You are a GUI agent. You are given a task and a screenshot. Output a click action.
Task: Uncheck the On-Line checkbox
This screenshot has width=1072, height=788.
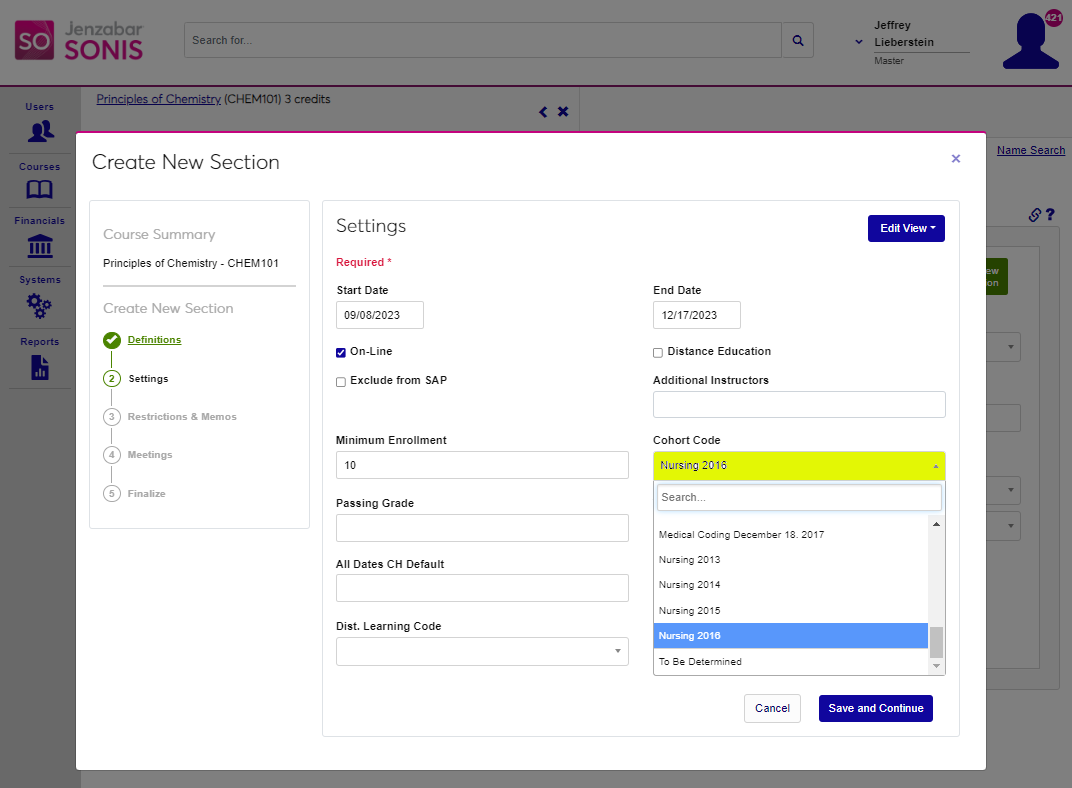pos(341,353)
